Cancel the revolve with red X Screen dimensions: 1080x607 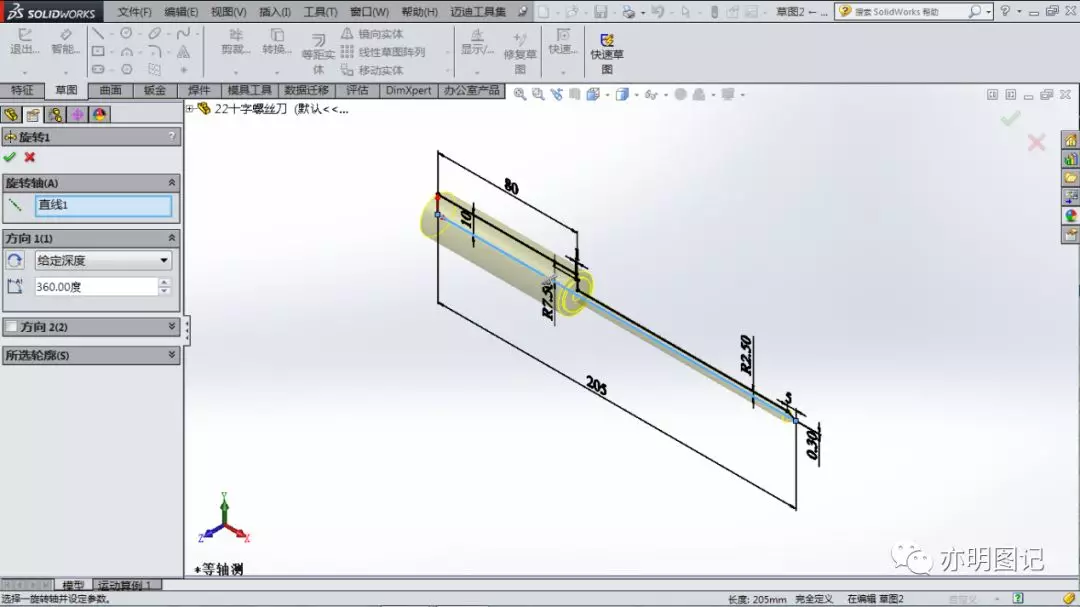tap(30, 157)
